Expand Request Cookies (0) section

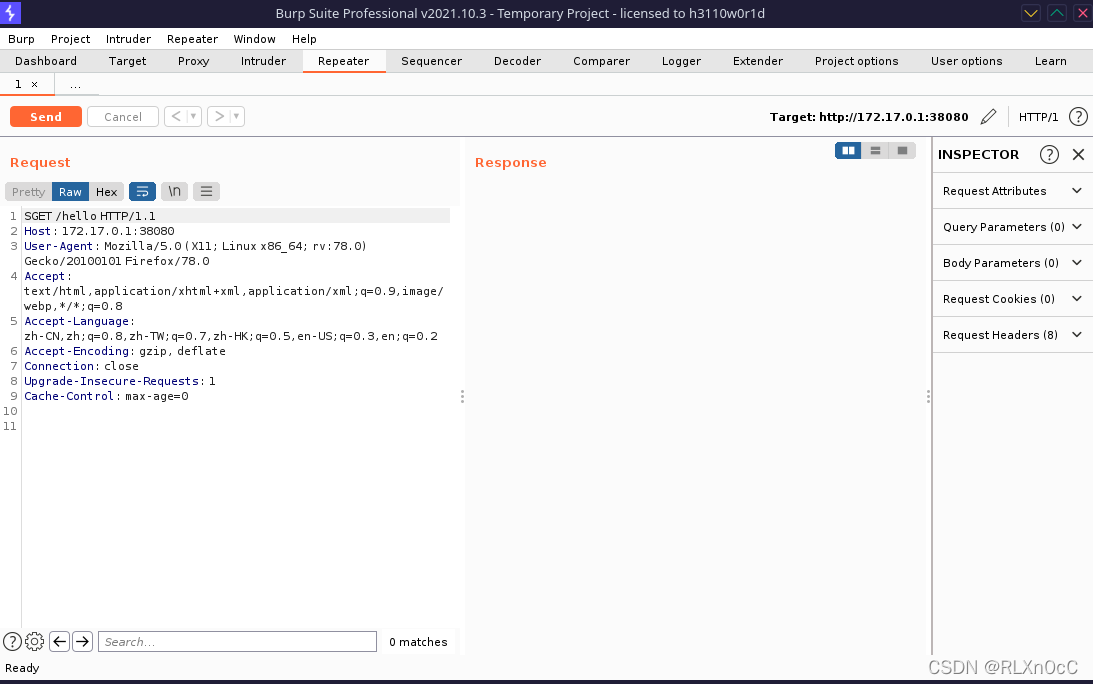(x=1012, y=299)
